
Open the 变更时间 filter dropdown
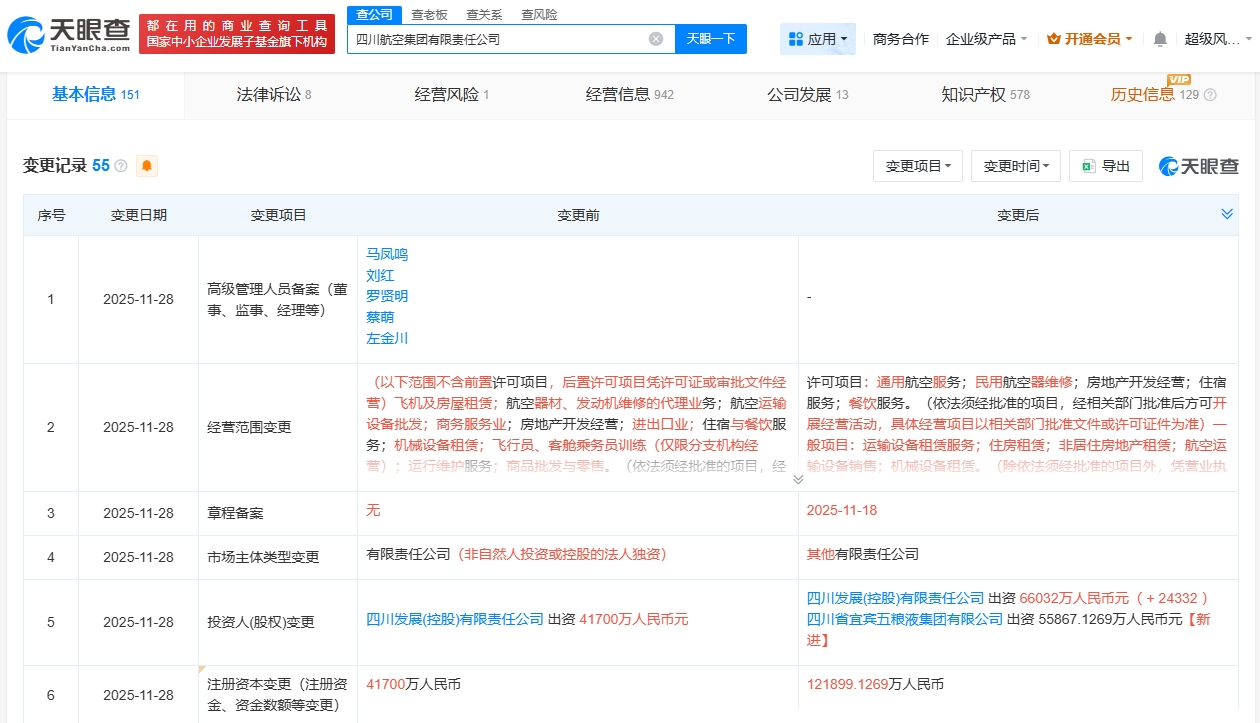[x=1015, y=166]
